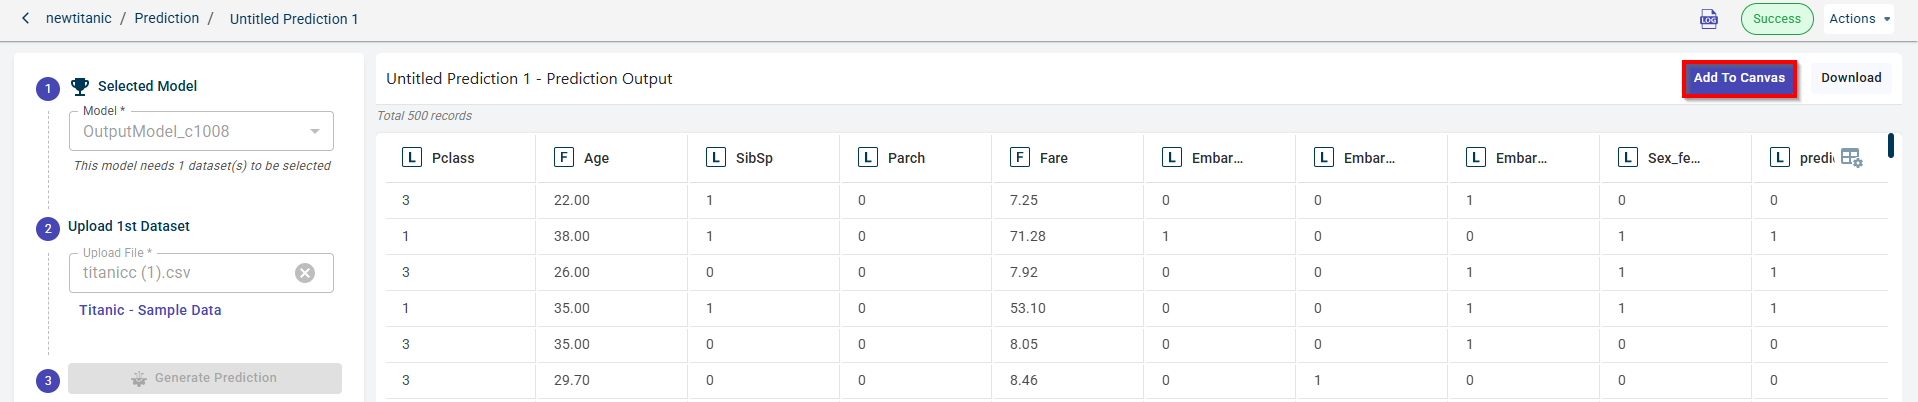1918x402 pixels.
Task: Clear the uploaded titanicc (1).csv file
Action: [305, 273]
